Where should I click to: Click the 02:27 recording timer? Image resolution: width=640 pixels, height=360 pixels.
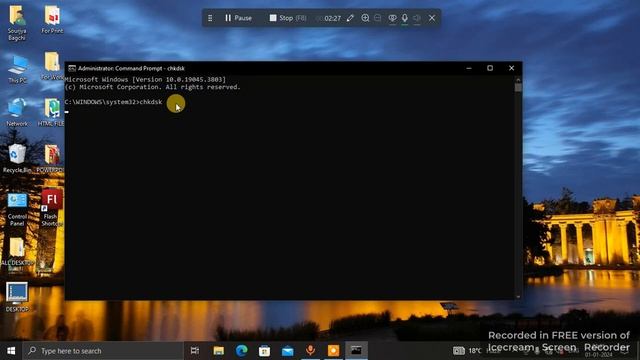click(332, 18)
